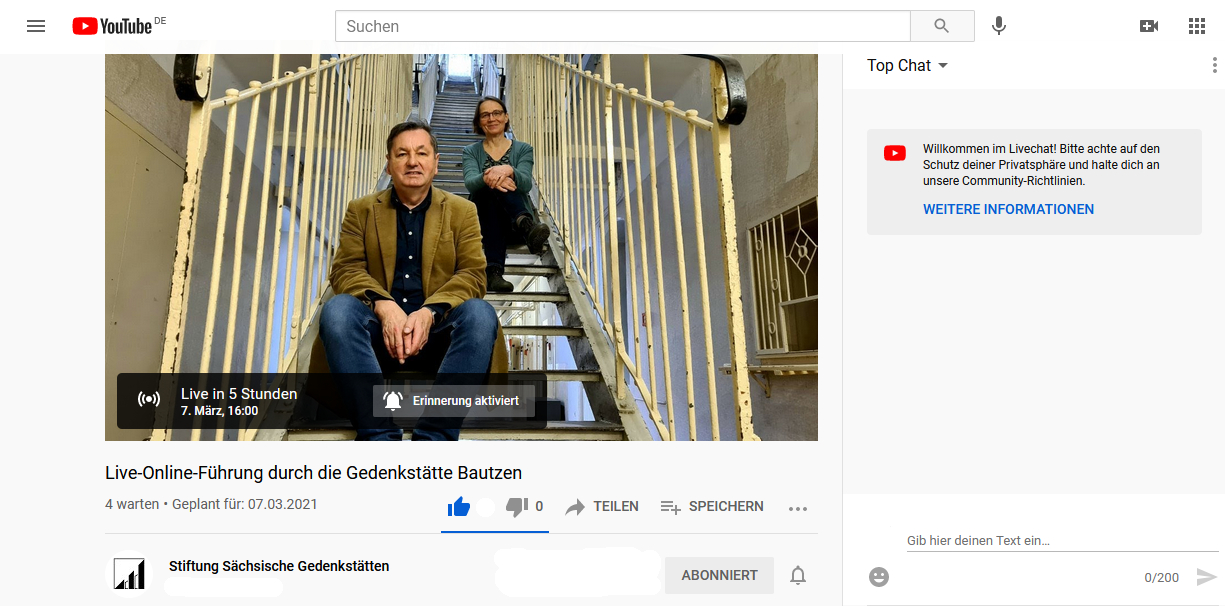Open the create video camera icon
This screenshot has width=1225, height=606.
(x=1149, y=26)
